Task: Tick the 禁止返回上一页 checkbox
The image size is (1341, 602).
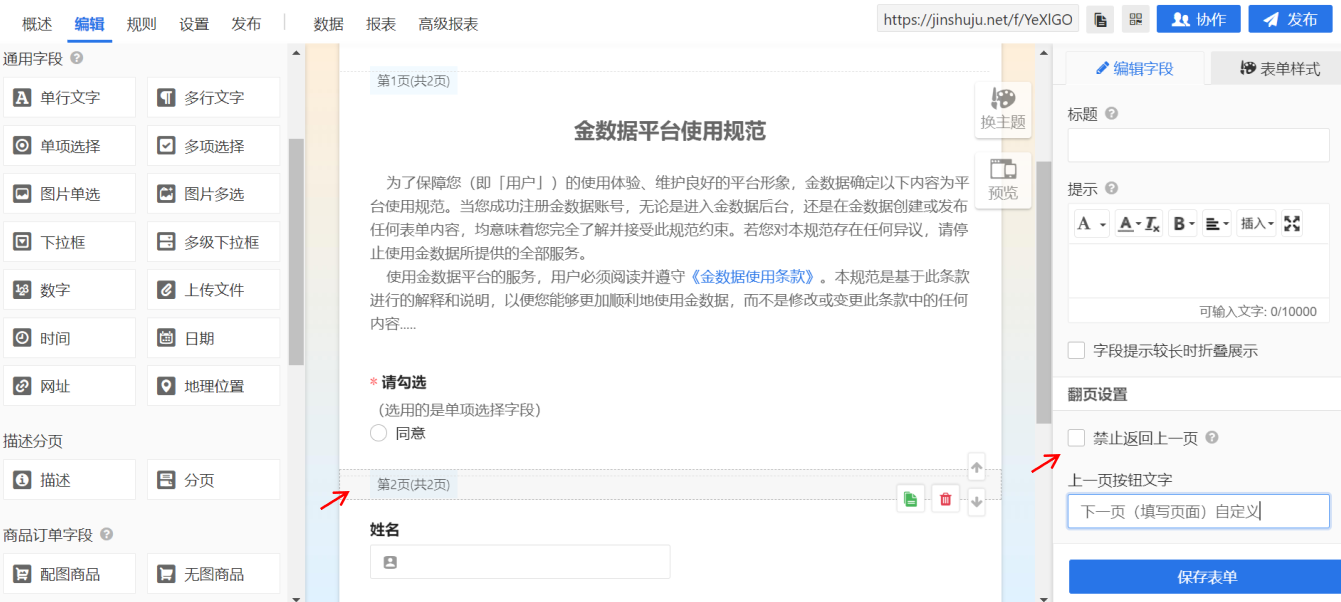Action: [x=1076, y=438]
